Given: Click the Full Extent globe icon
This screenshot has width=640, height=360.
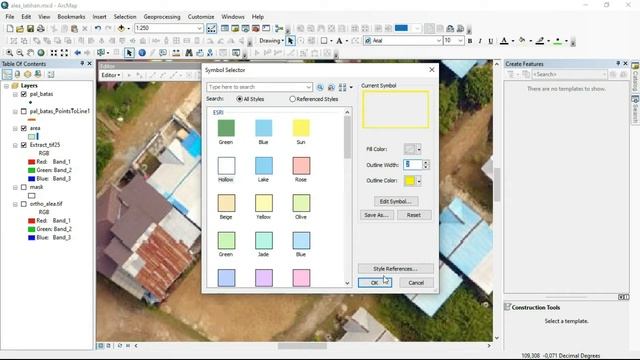Looking at the screenshot, I should click(x=41, y=53).
